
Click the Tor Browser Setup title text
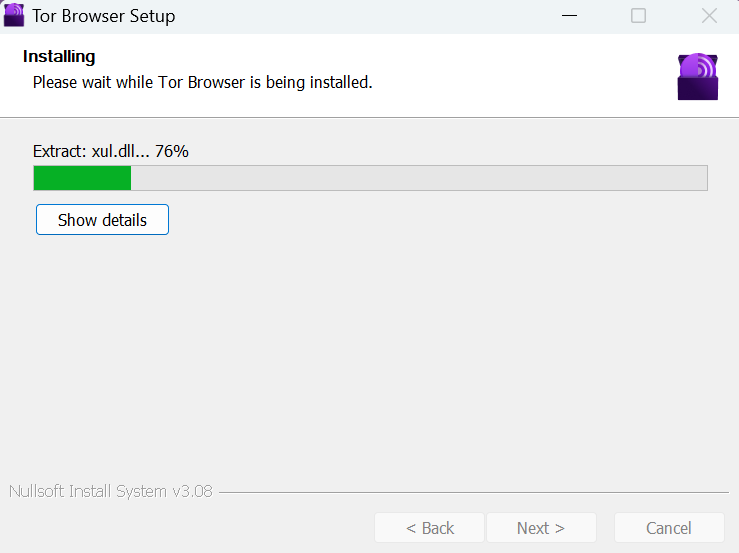click(104, 16)
